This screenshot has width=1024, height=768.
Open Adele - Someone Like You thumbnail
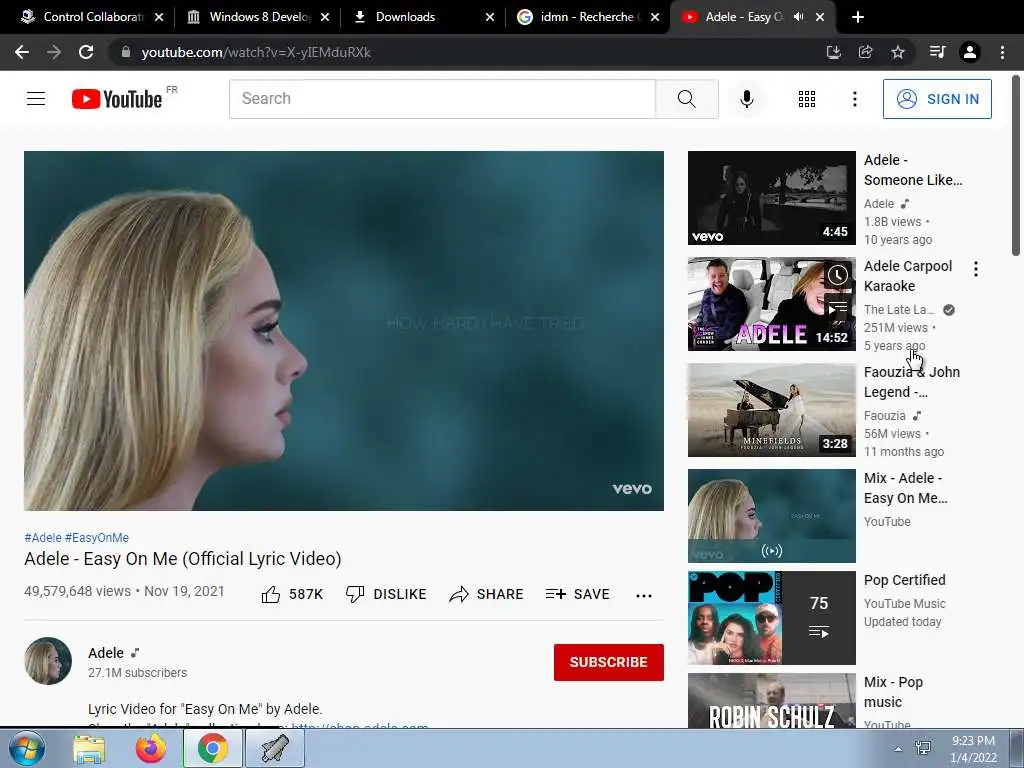771,198
